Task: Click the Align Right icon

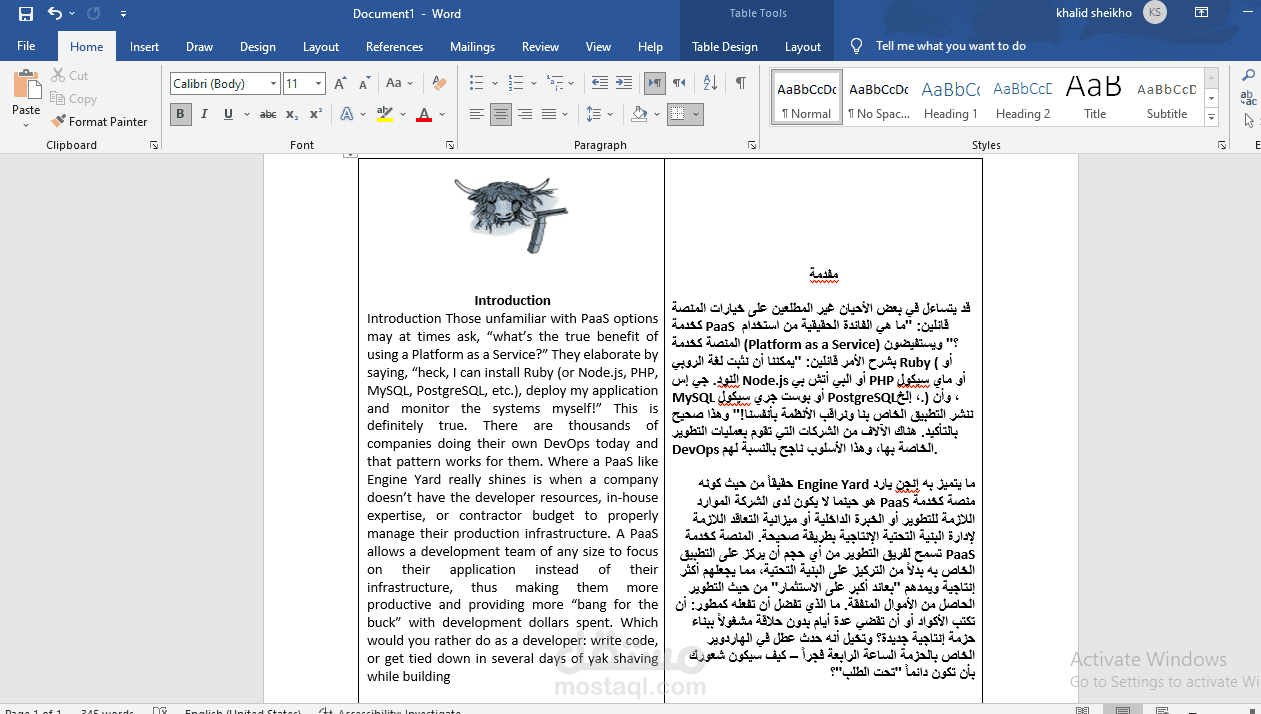Action: [x=525, y=114]
